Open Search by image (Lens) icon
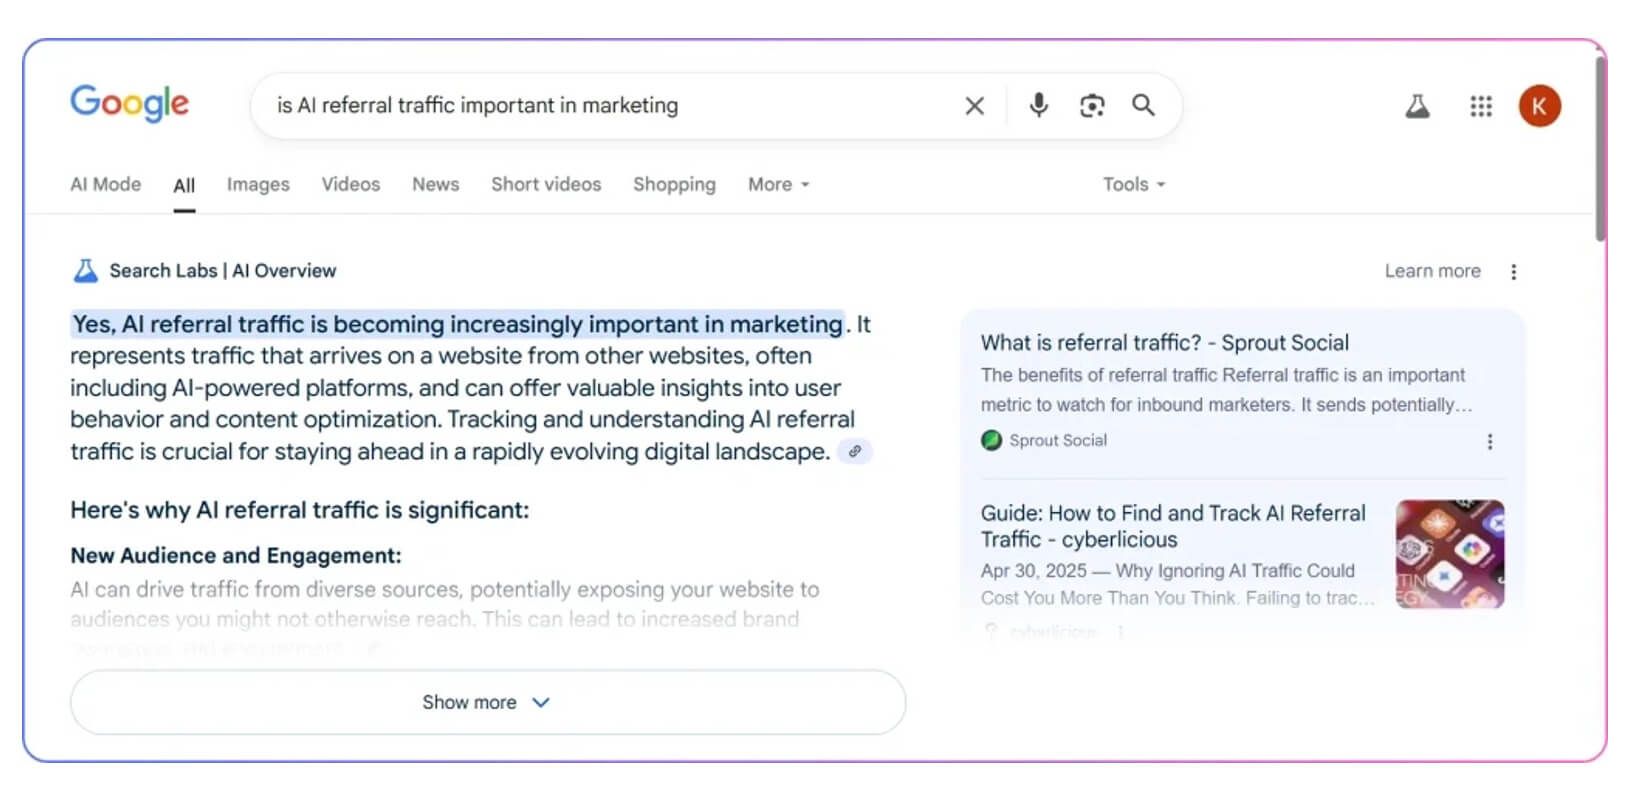 1092,105
